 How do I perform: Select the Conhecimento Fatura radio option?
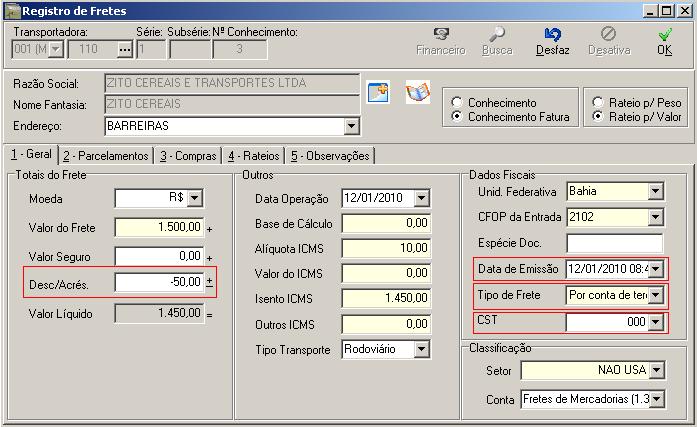click(457, 117)
